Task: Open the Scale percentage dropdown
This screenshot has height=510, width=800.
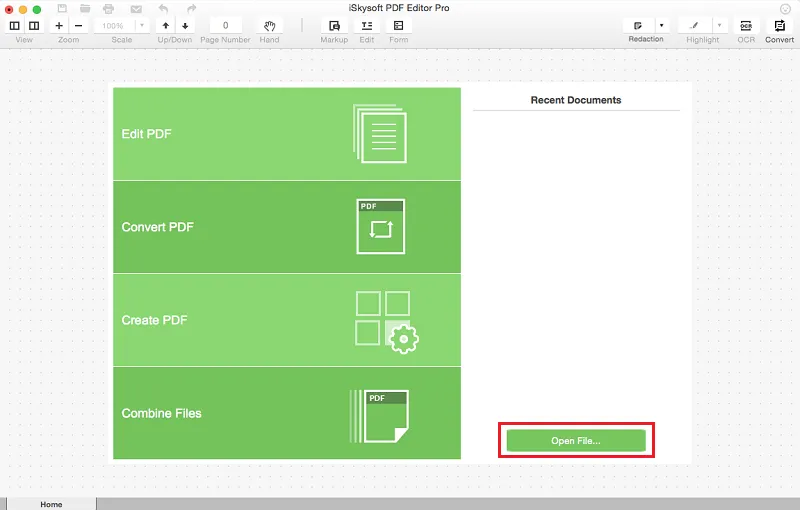Action: coord(142,26)
